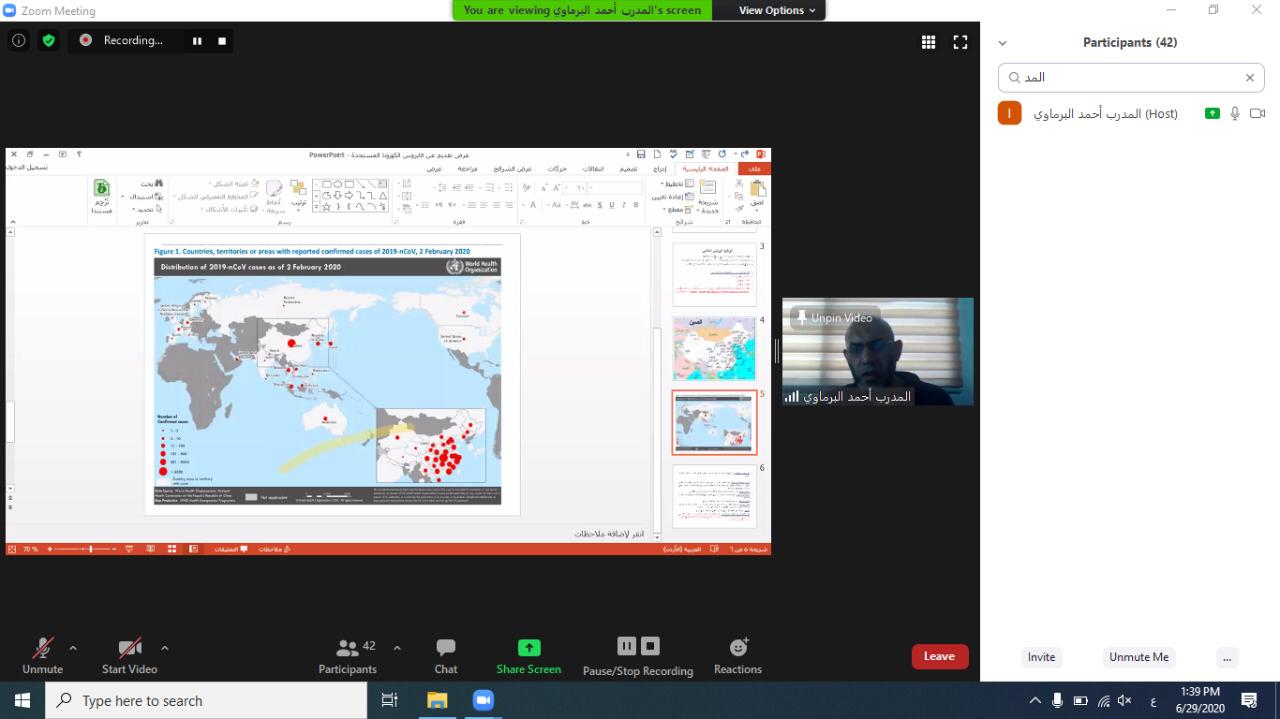
Task: Click the green Share Screen icon
Action: tap(529, 647)
